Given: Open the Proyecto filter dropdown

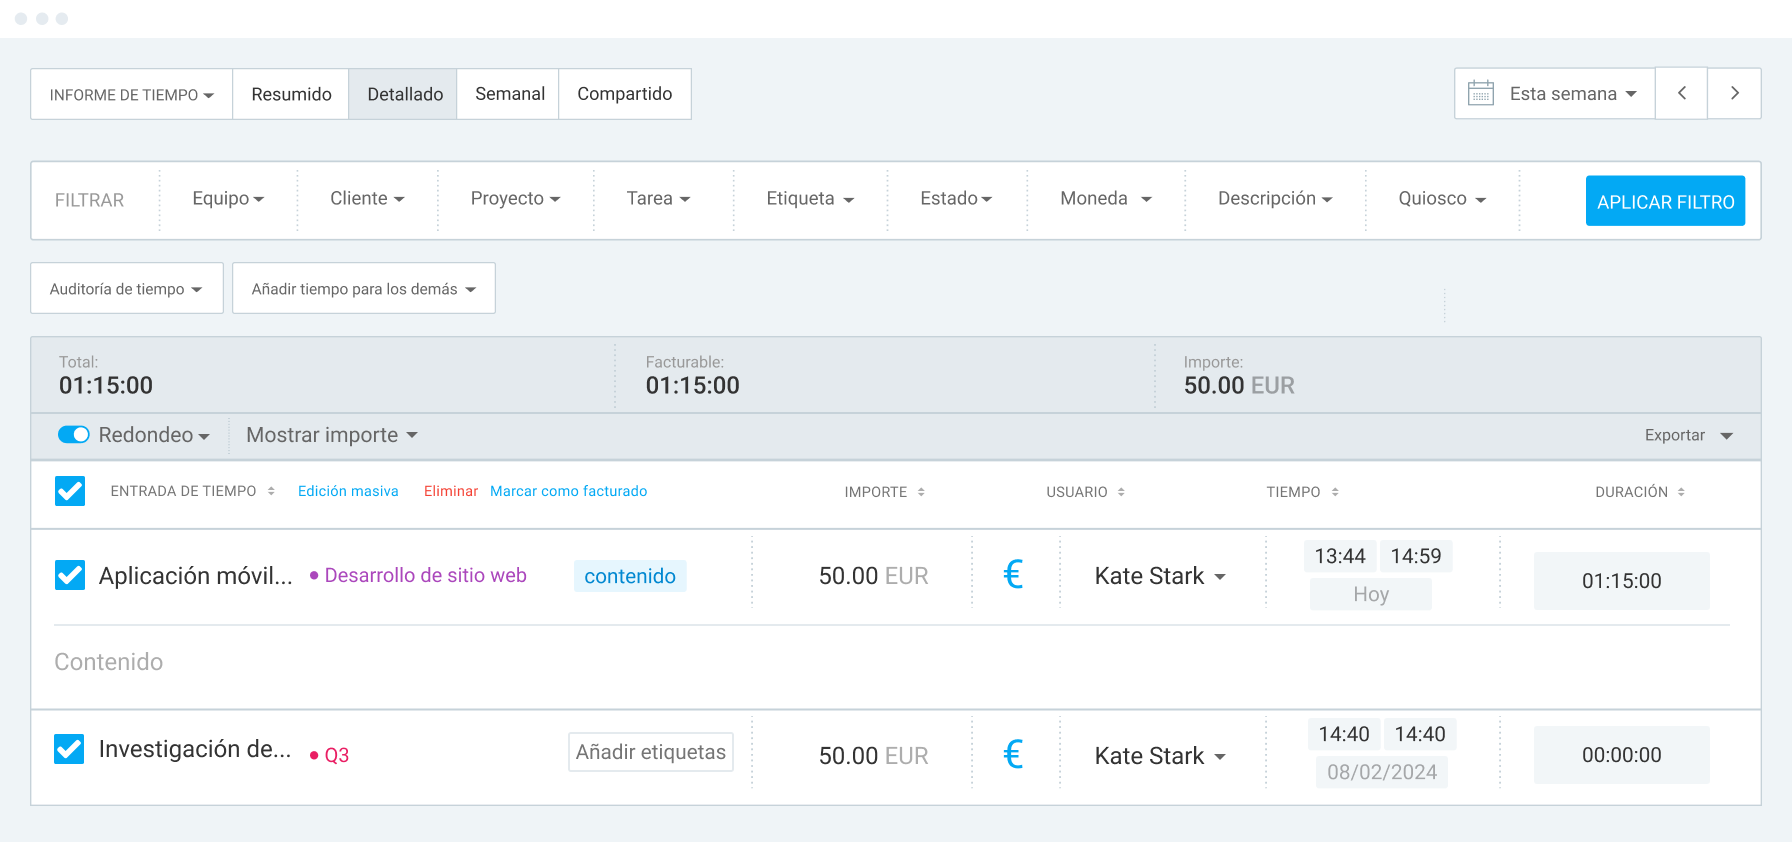Looking at the screenshot, I should tap(515, 199).
